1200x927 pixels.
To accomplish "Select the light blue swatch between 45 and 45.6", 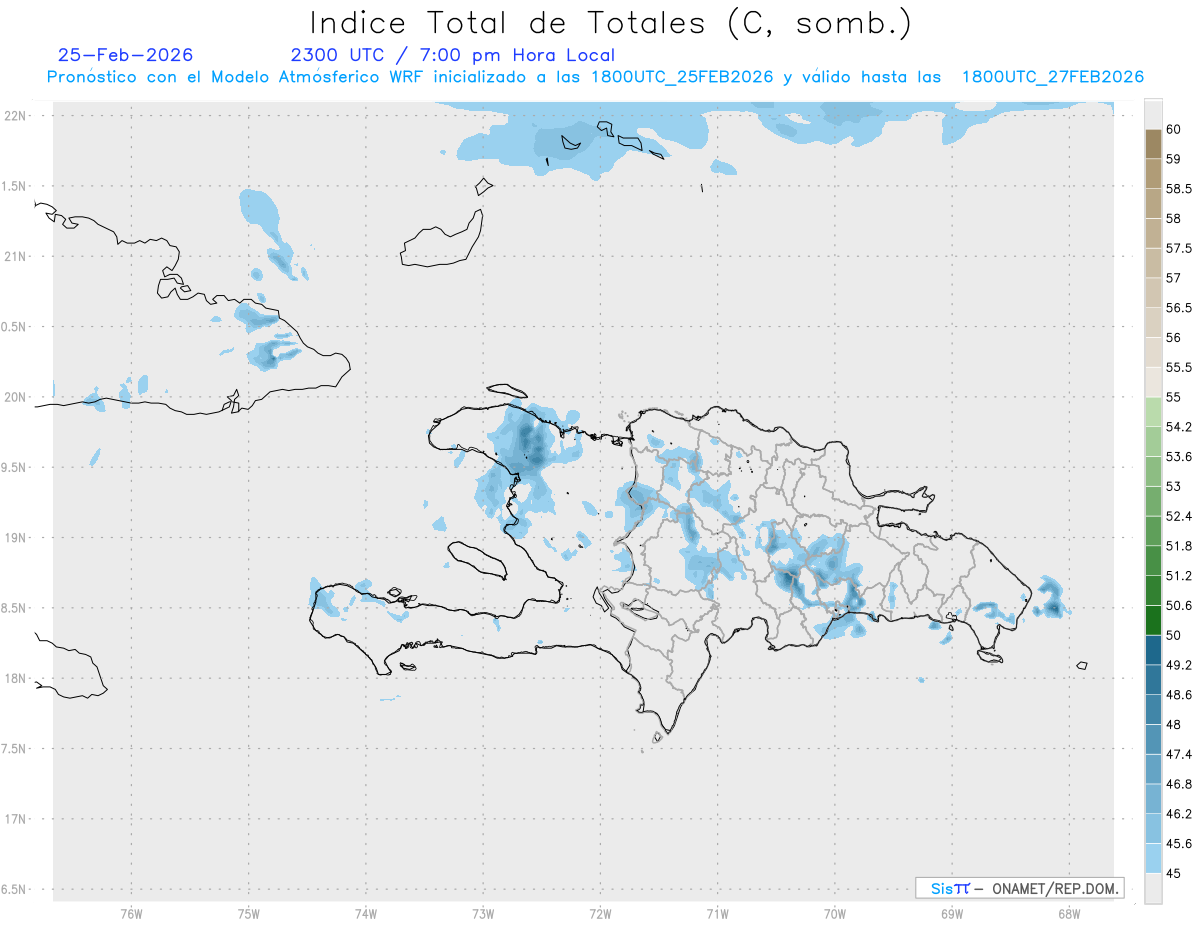I will 1153,858.
